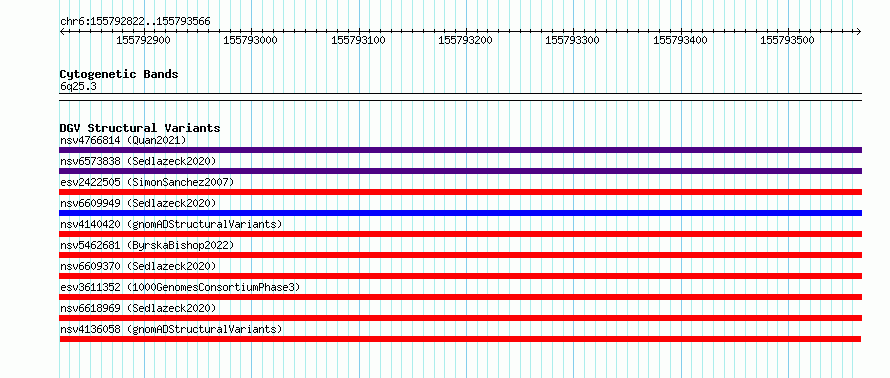Viewport: 890px width, 378px height.
Task: Click ruler position 155793000
Action: coord(251,40)
